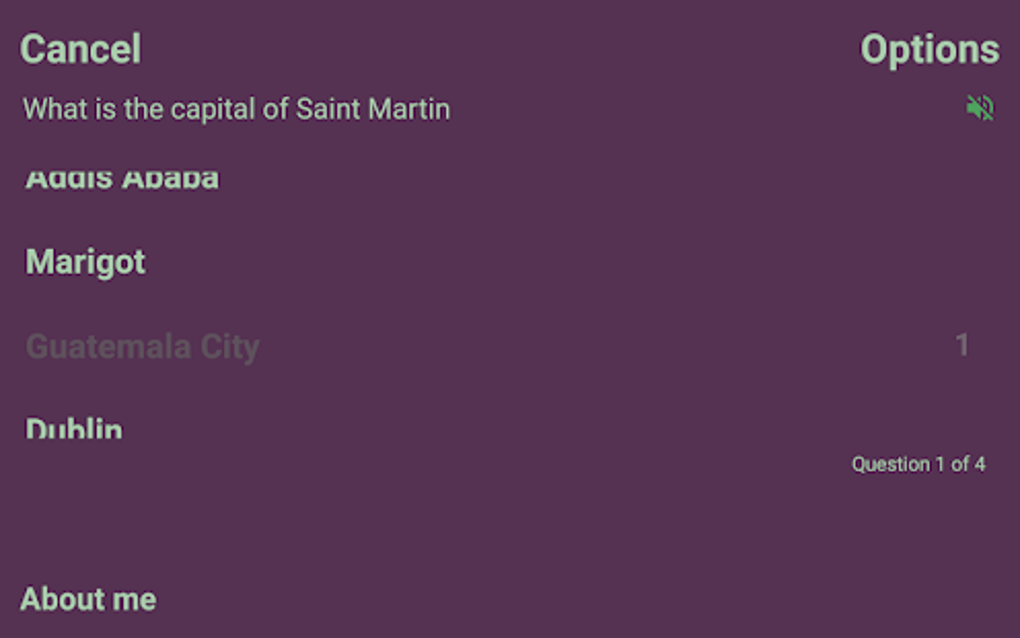Cancel the current quiz
Image resolution: width=1020 pixels, height=638 pixels.
point(81,49)
